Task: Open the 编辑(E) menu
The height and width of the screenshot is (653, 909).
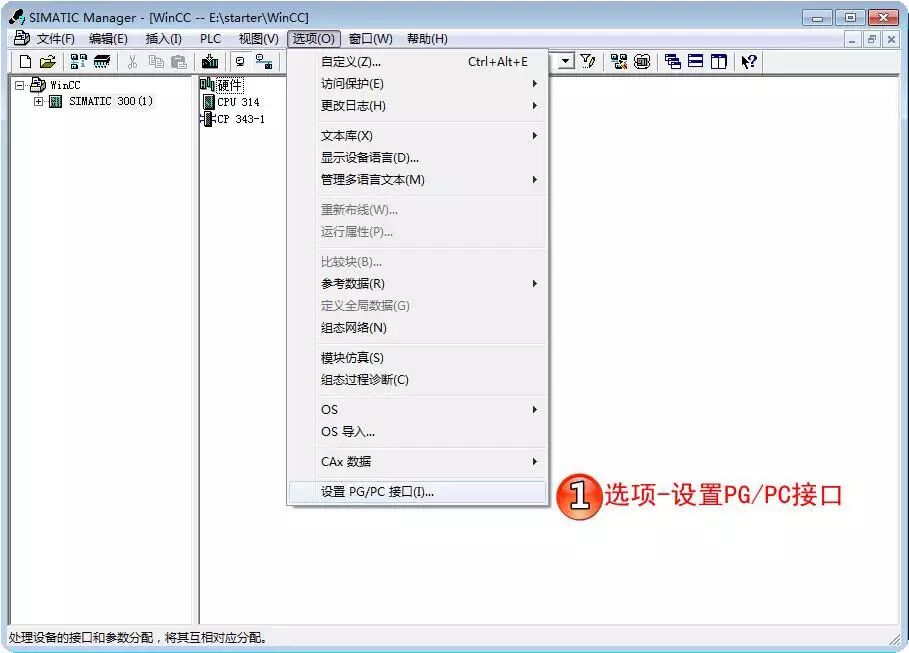Action: tap(108, 39)
